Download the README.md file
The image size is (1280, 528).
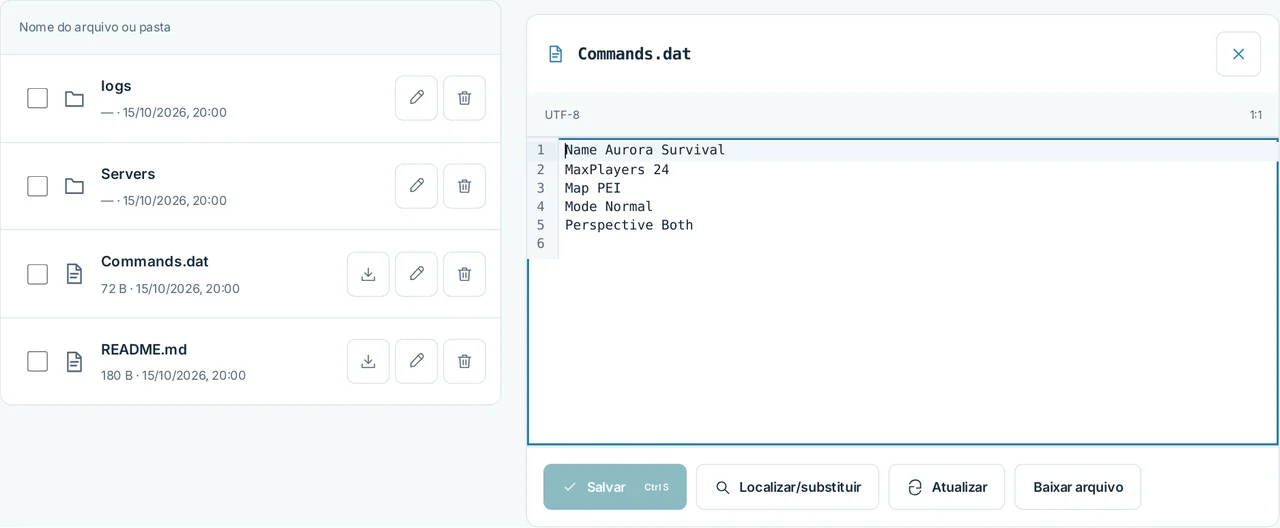368,361
